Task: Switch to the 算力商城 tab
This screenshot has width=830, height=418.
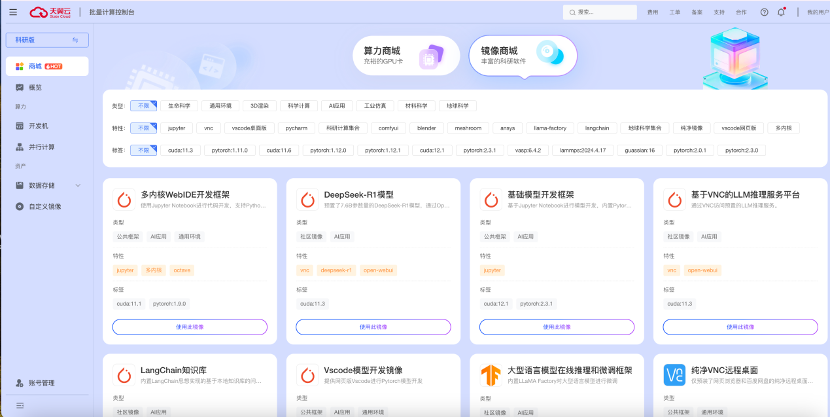Action: tap(406, 56)
